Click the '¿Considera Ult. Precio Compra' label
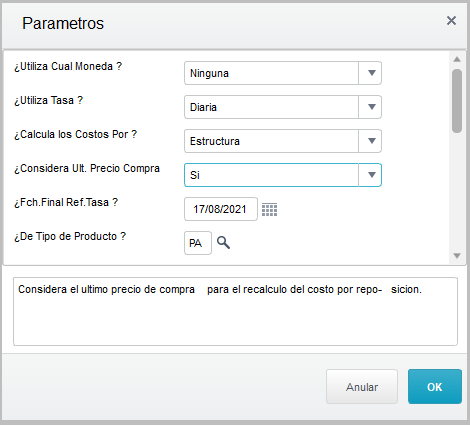 click(x=87, y=168)
